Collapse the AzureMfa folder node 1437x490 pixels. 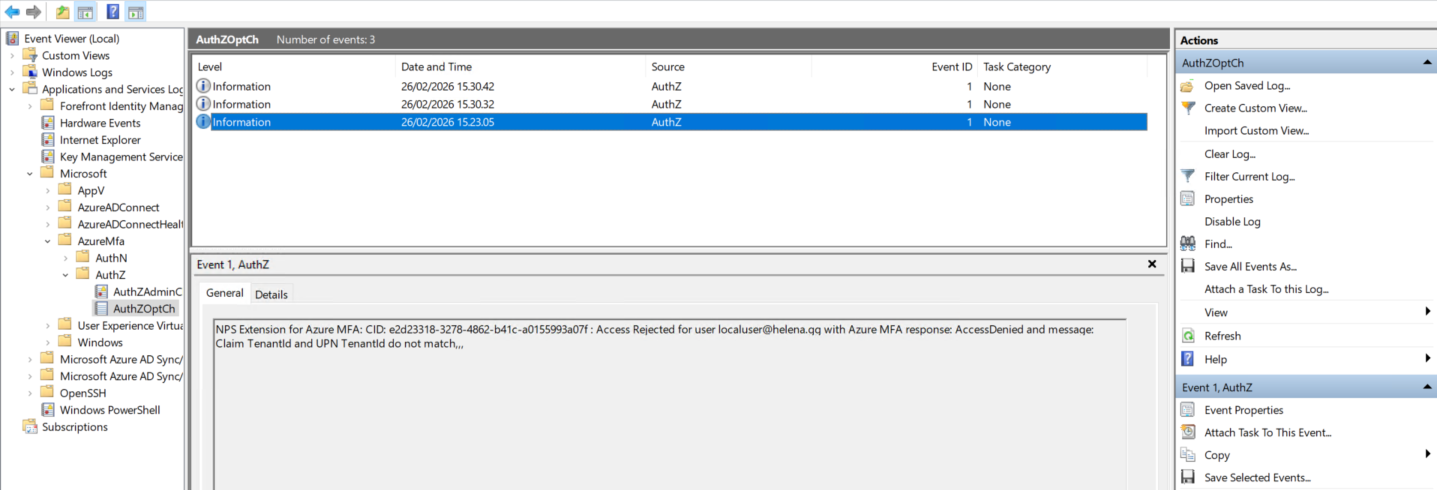coord(48,241)
